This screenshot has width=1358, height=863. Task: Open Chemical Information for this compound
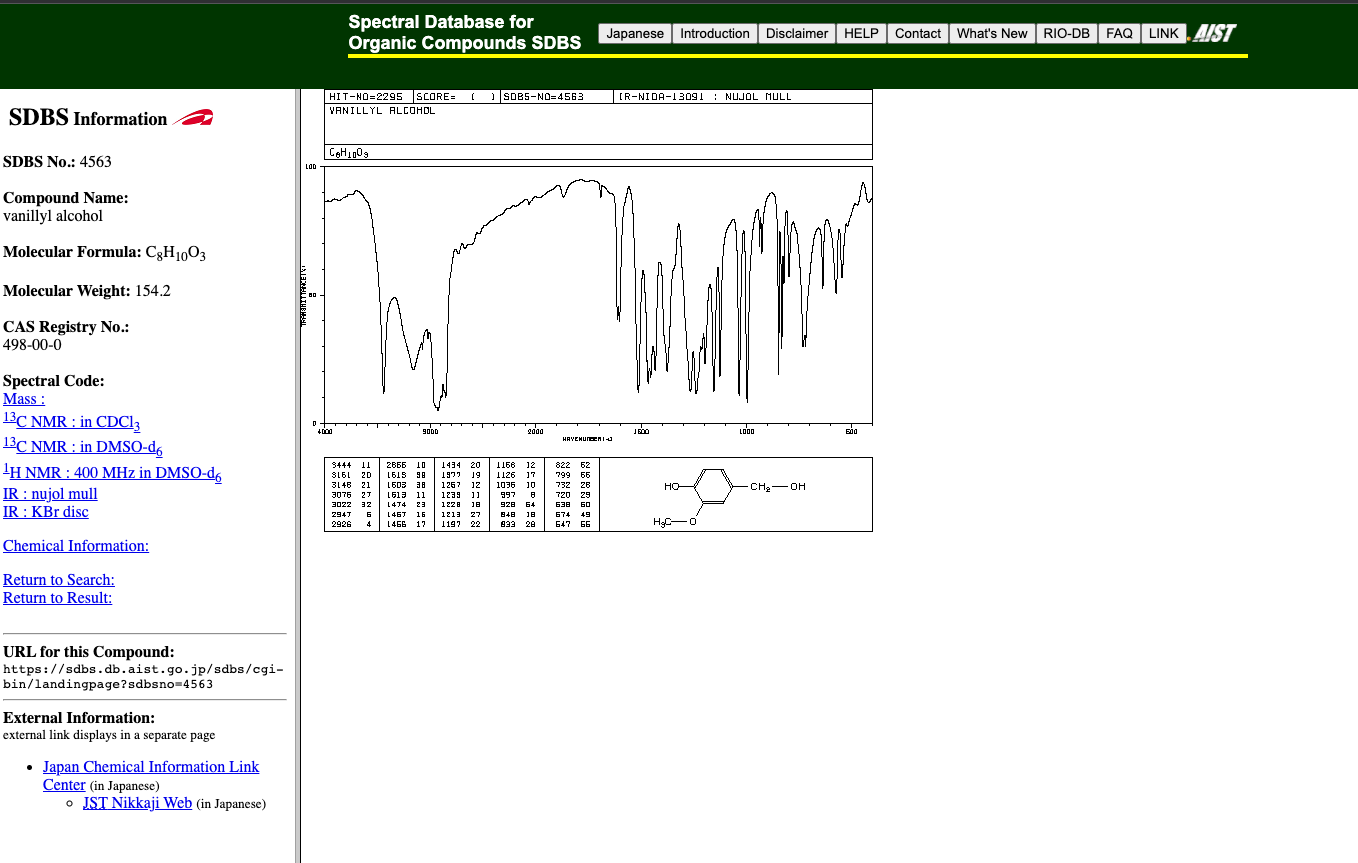(x=75, y=545)
